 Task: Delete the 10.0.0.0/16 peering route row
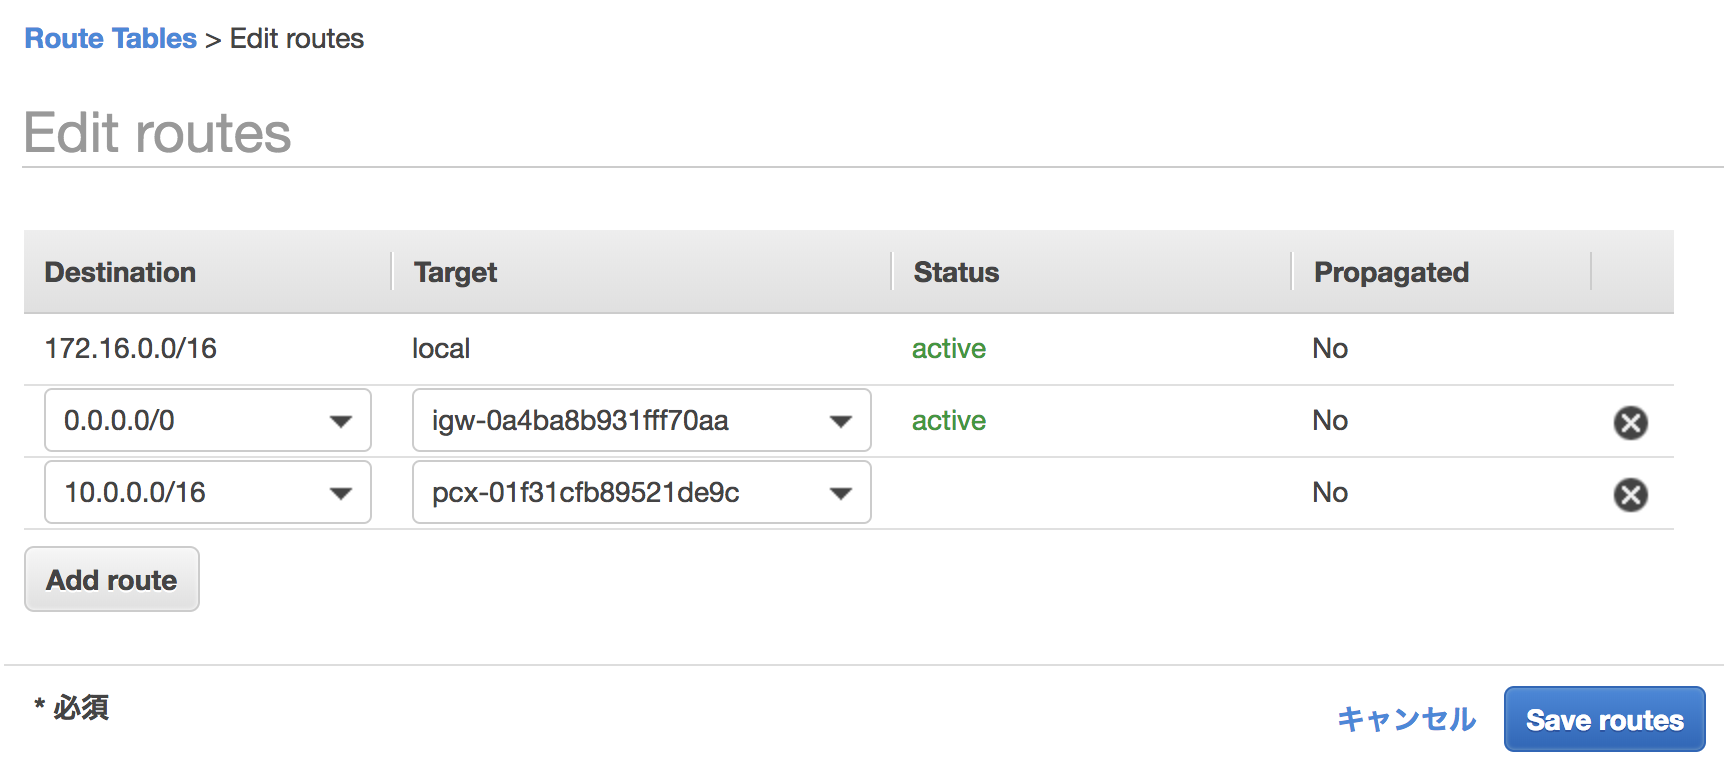[x=1630, y=494]
